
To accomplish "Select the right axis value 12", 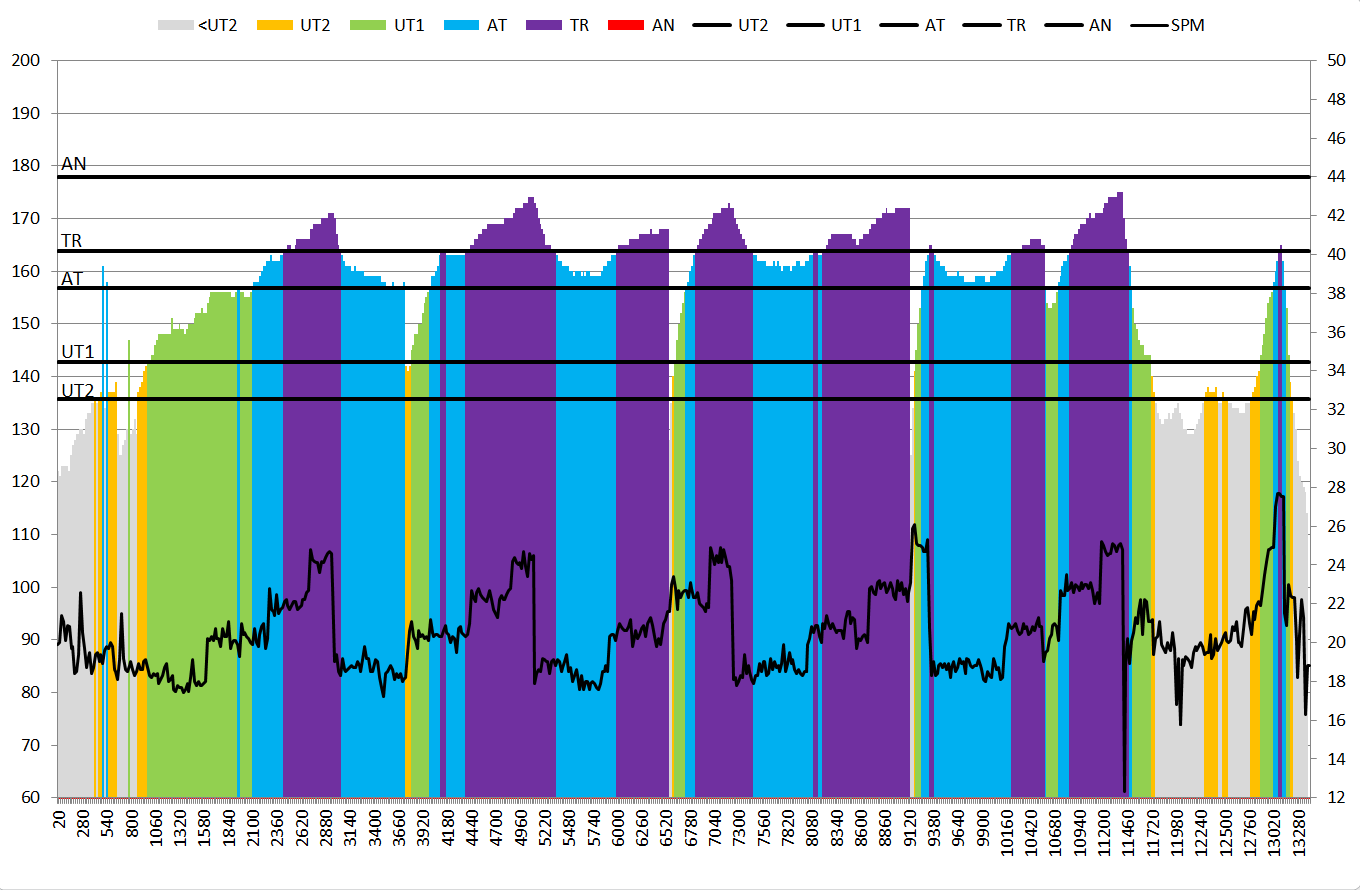I will [x=1335, y=798].
